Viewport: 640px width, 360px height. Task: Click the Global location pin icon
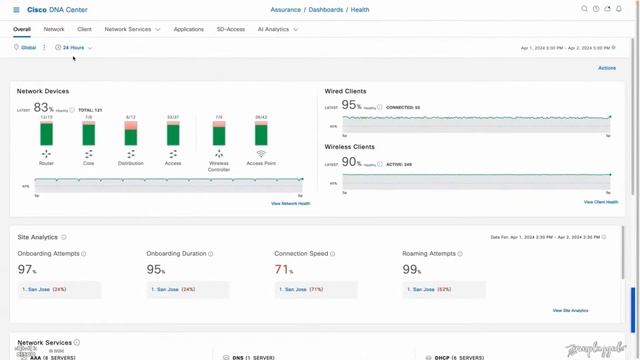point(16,47)
